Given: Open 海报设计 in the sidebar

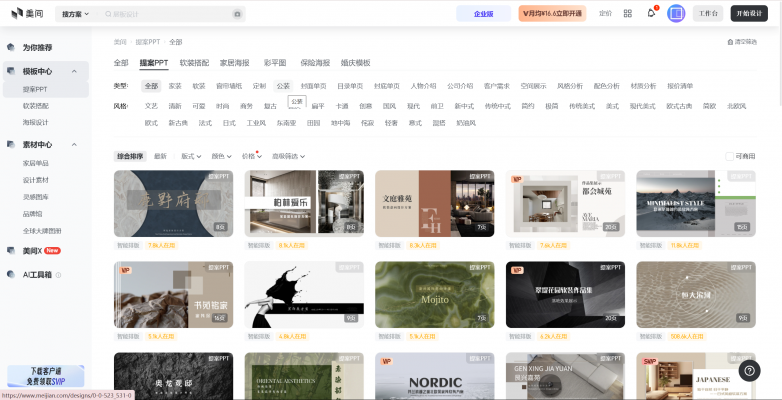Looking at the screenshot, I should coord(35,122).
